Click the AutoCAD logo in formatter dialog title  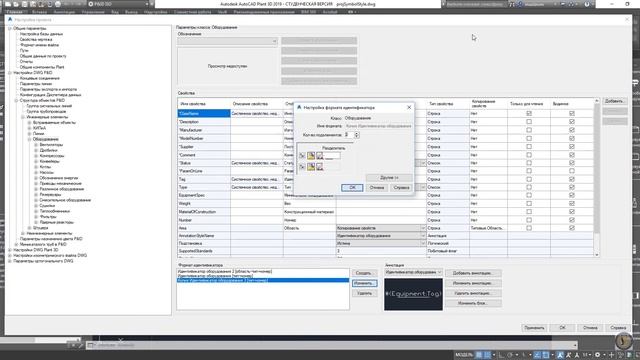click(299, 107)
